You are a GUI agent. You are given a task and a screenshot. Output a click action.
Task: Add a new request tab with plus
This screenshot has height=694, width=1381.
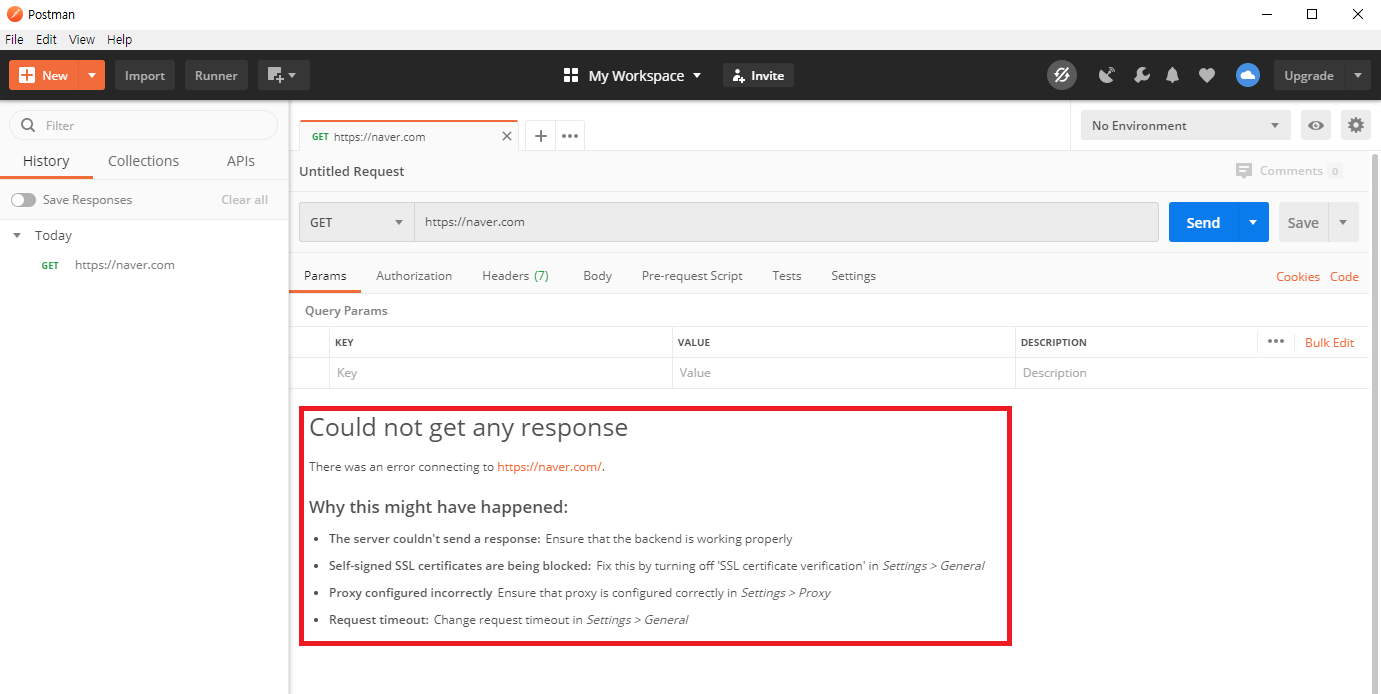click(540, 136)
